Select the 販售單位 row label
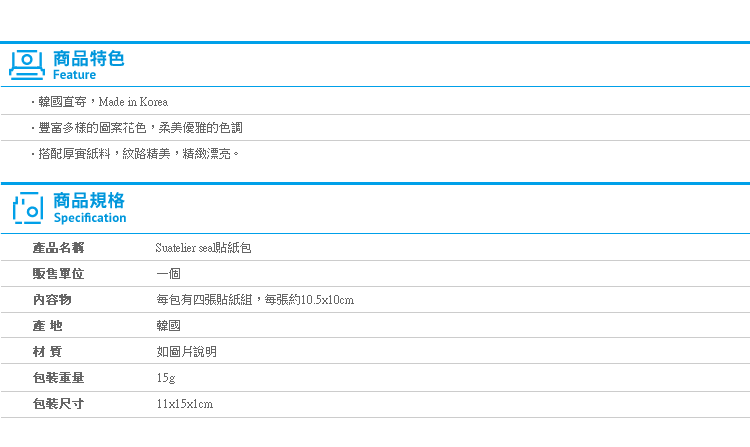Image resolution: width=750 pixels, height=447 pixels. (x=58, y=273)
